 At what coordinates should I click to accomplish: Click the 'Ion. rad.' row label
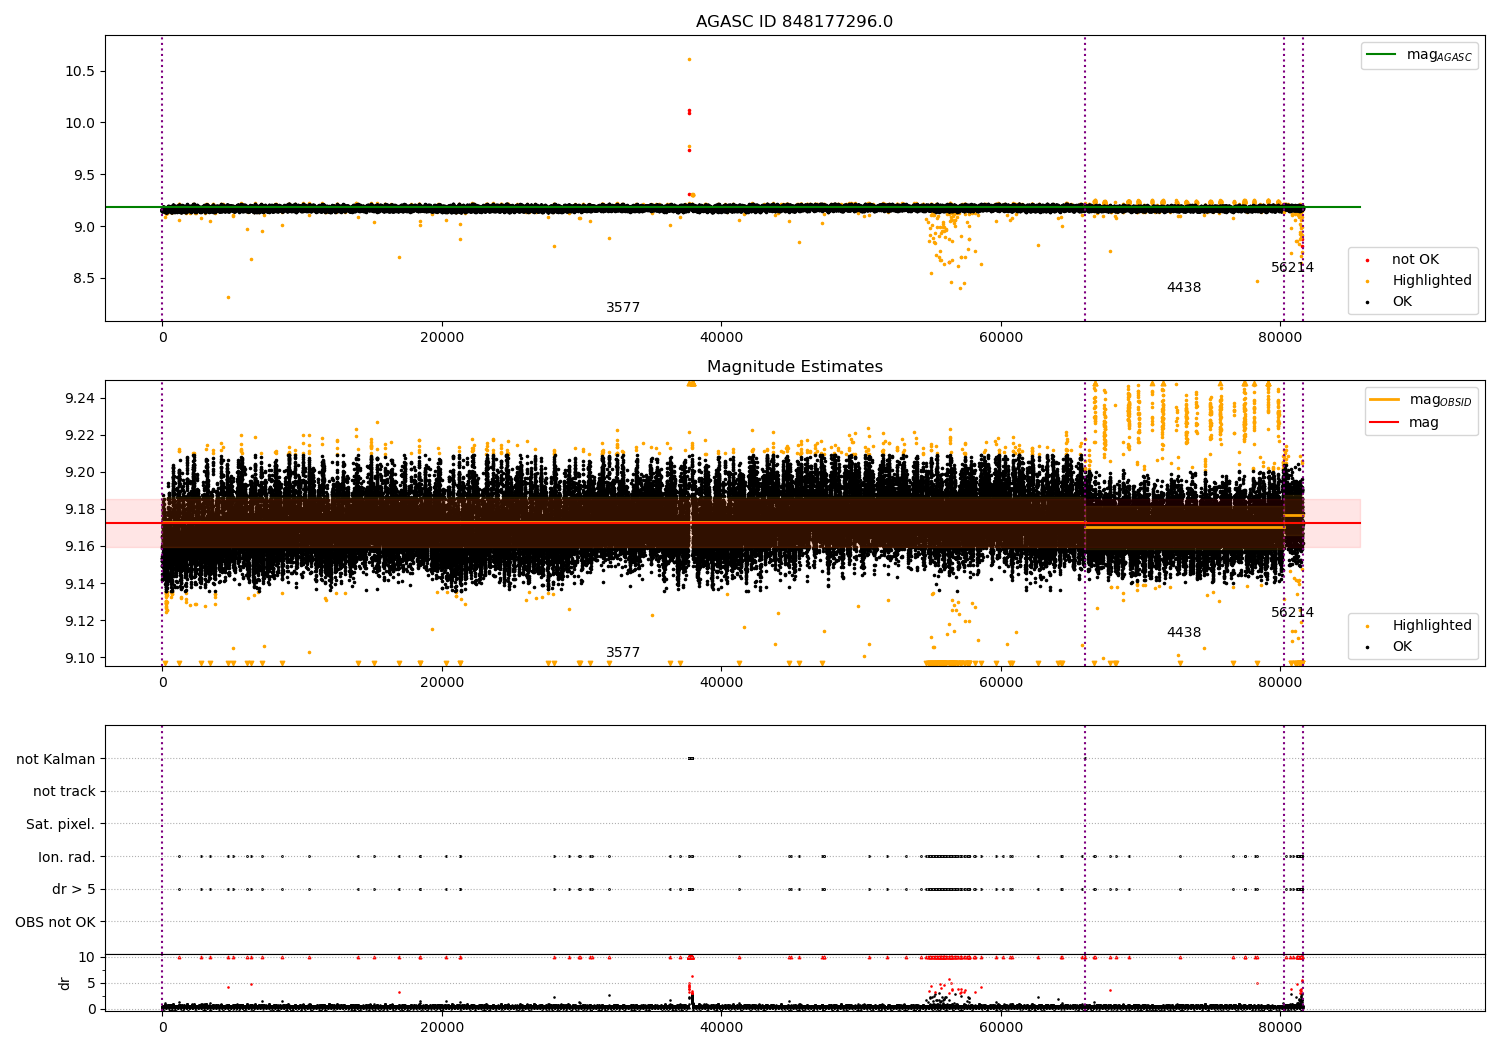(x=67, y=857)
